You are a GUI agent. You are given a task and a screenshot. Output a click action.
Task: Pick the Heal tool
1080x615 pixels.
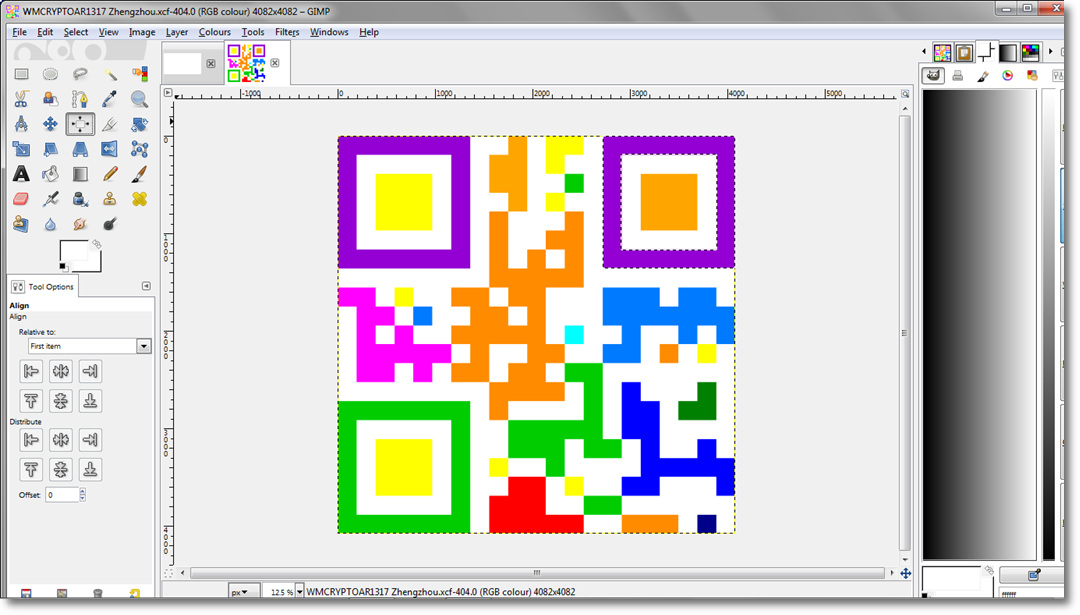pyautogui.click(x=140, y=199)
